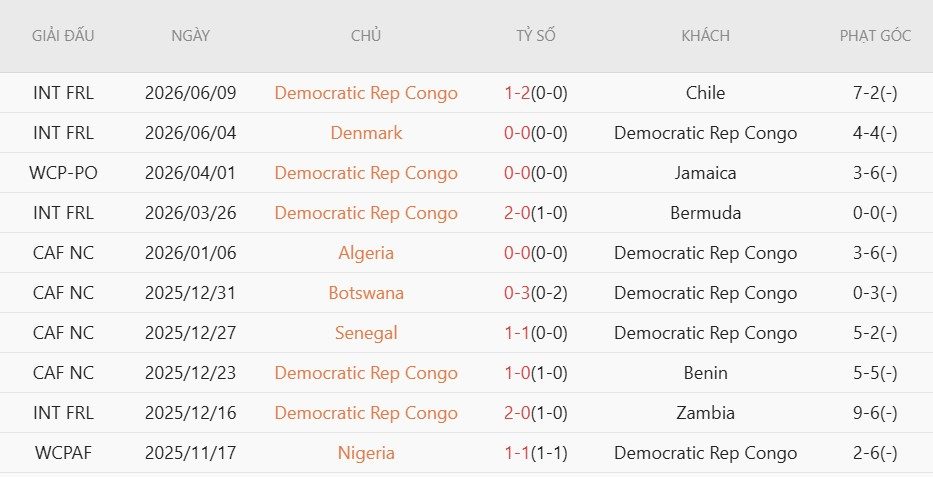
Task: Open the 0-3 score of Botswana match
Action: coord(517,293)
